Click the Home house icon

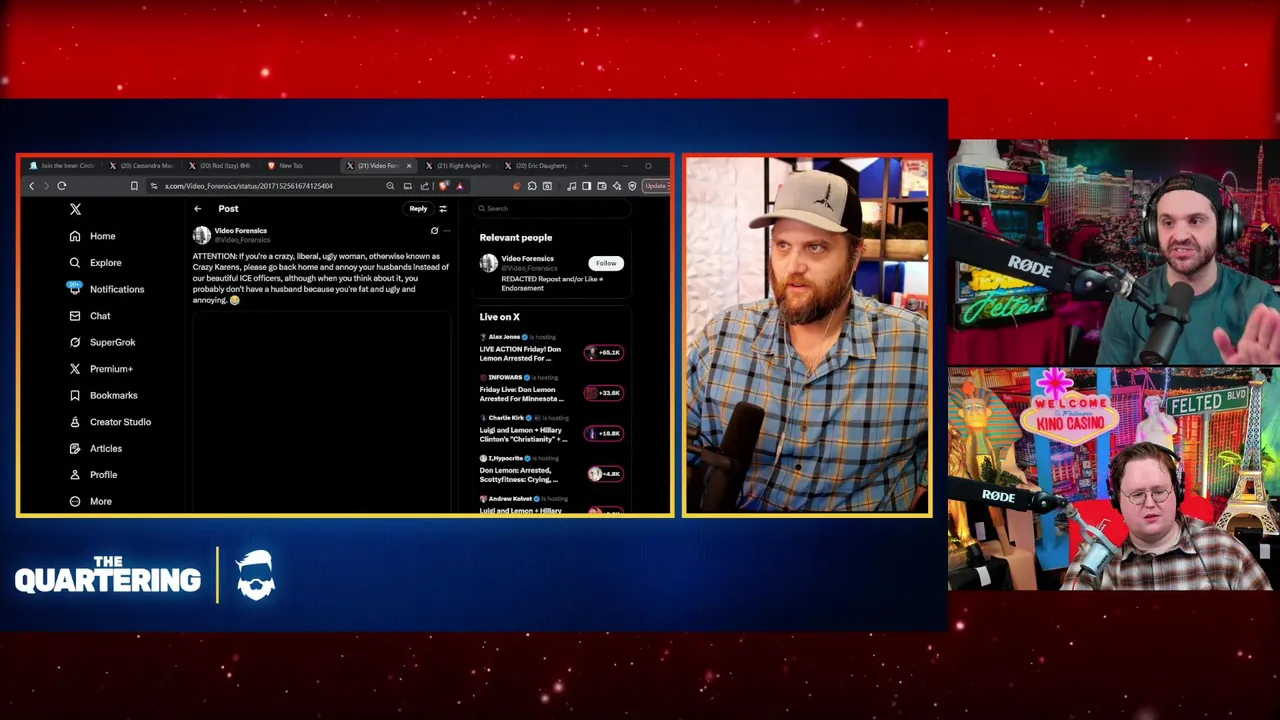(75, 236)
